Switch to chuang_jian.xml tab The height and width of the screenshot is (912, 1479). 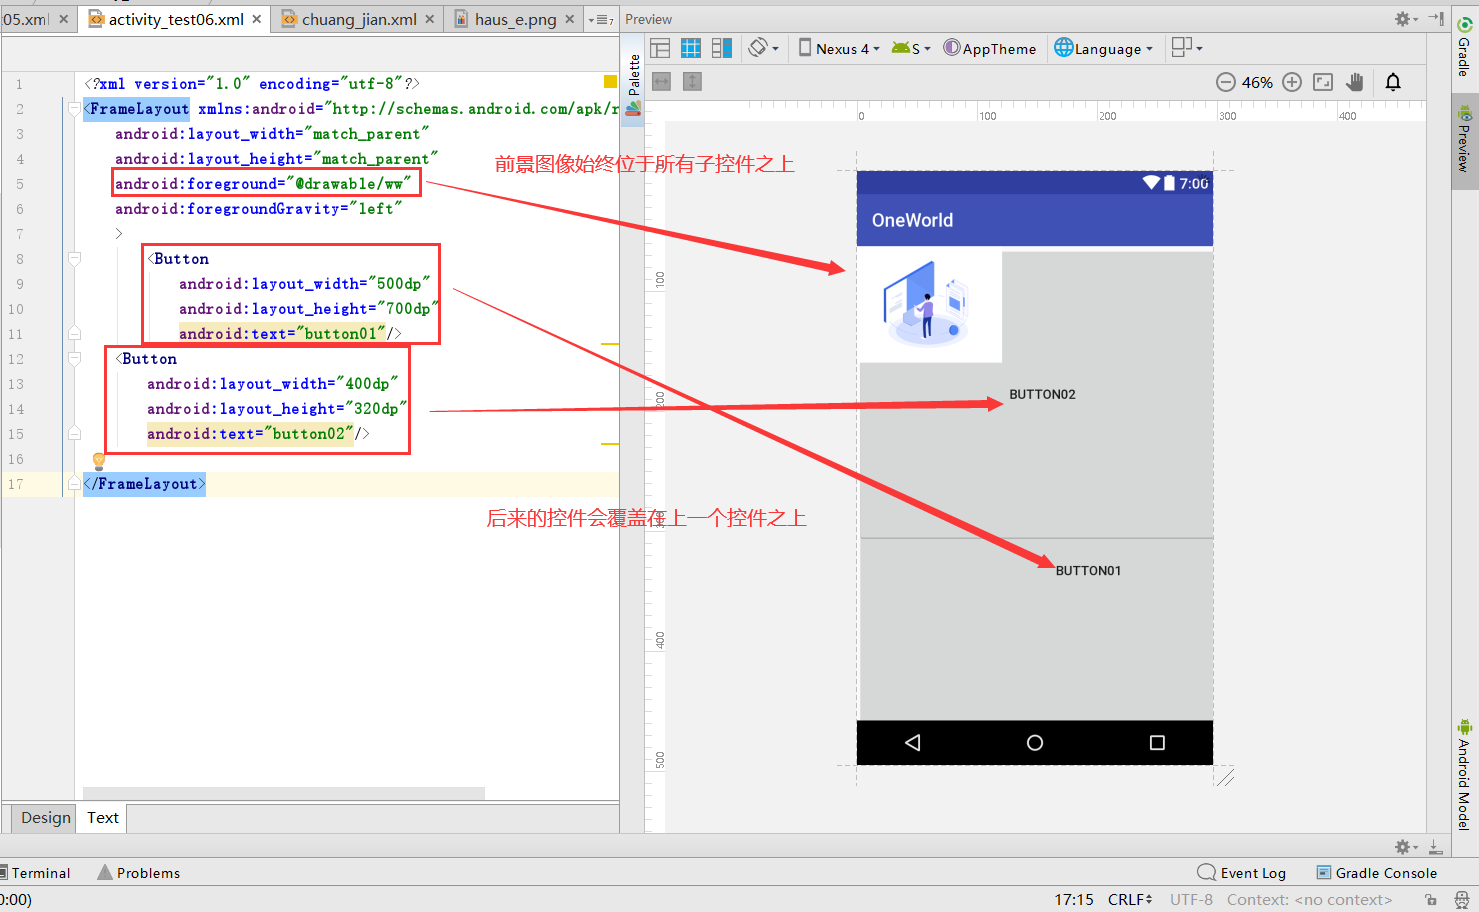click(x=359, y=19)
